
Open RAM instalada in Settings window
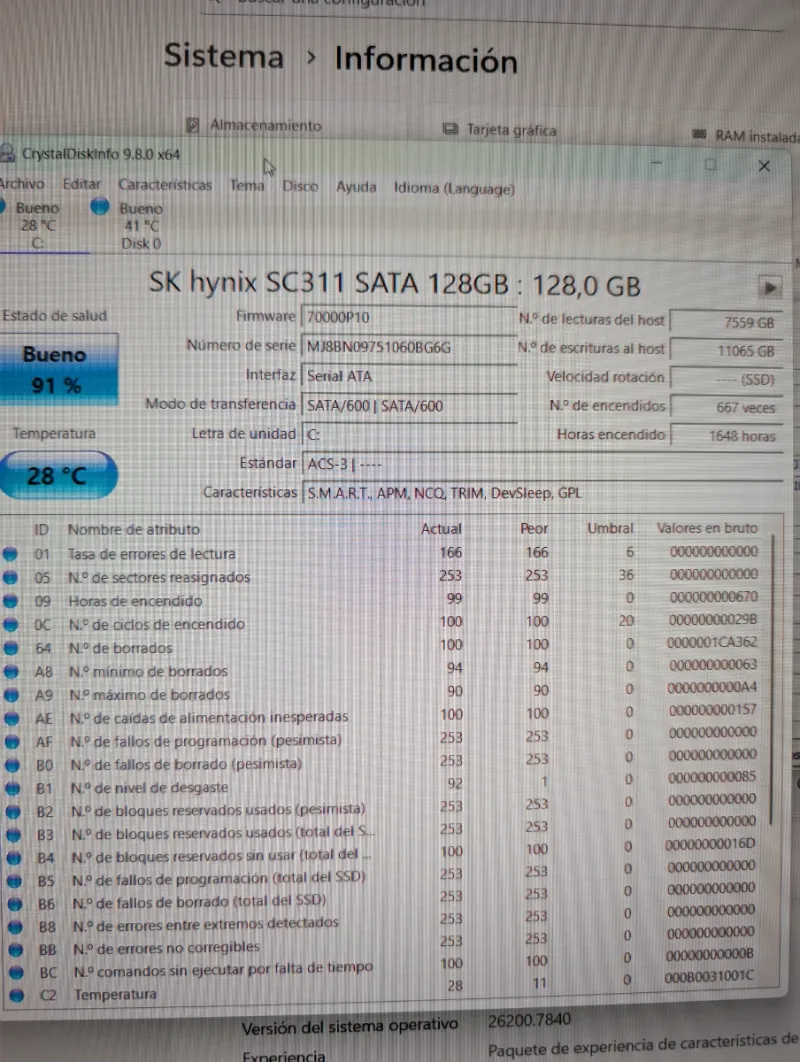[746, 136]
